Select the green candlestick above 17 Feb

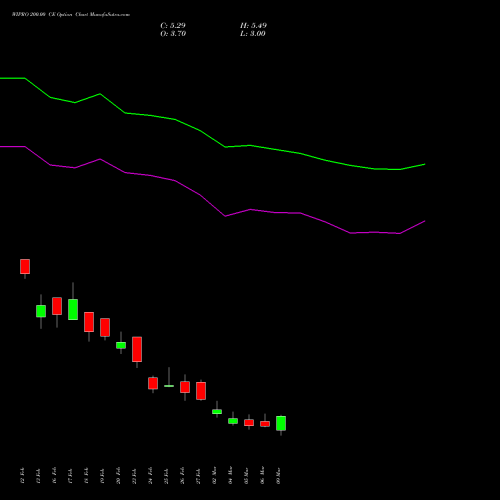pos(73,309)
